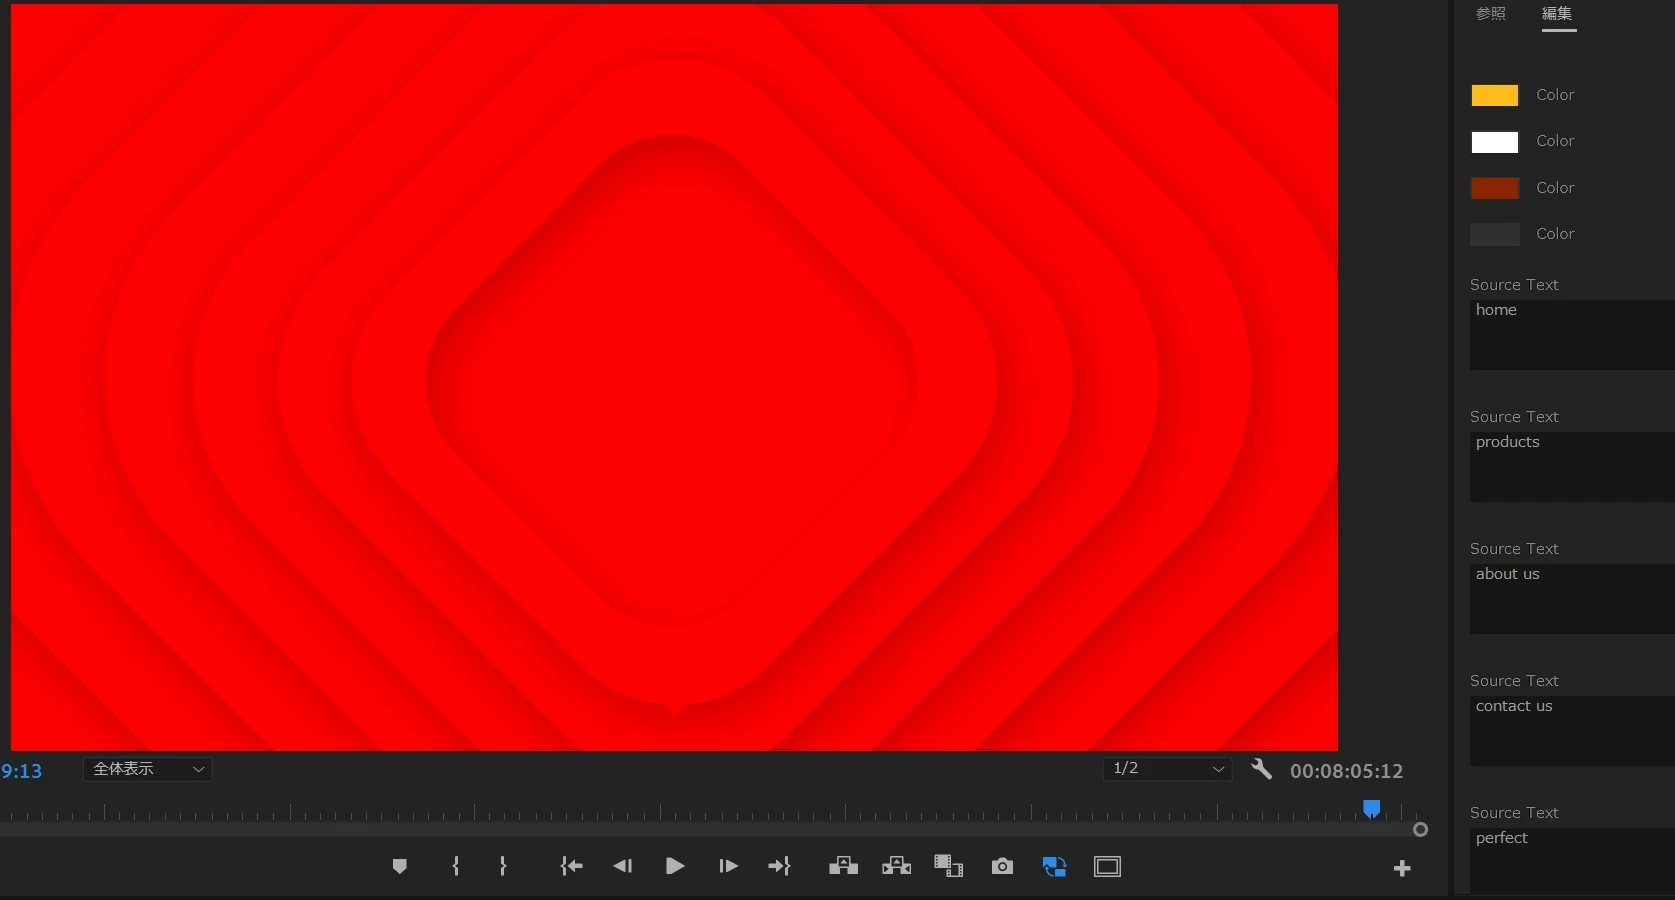Click the 'perfect' Source Text field
Image resolution: width=1675 pixels, height=900 pixels.
pyautogui.click(x=1572, y=861)
